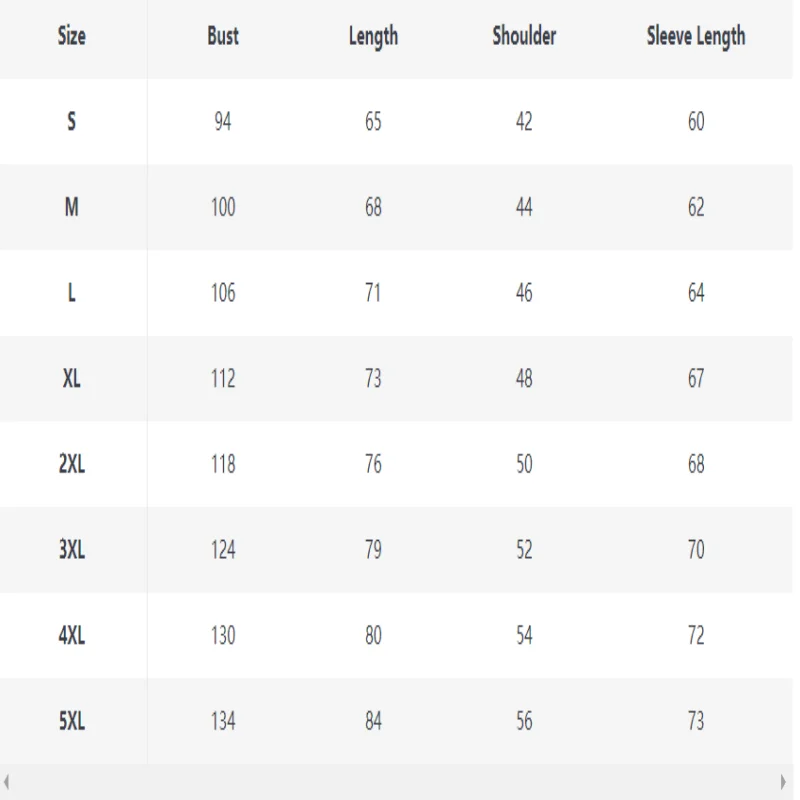800x800 pixels.
Task: Choose the 2XL size row label
Action: pyautogui.click(x=71, y=464)
